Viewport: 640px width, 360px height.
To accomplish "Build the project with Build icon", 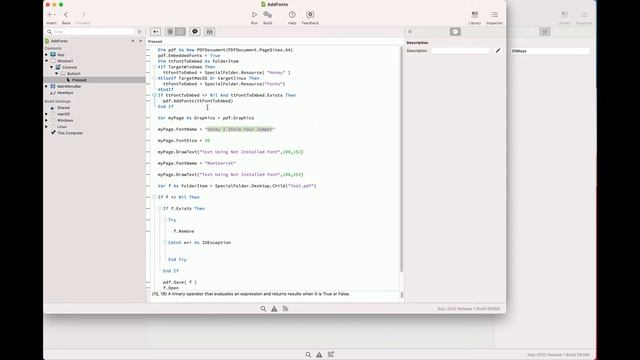I will 268,17.
